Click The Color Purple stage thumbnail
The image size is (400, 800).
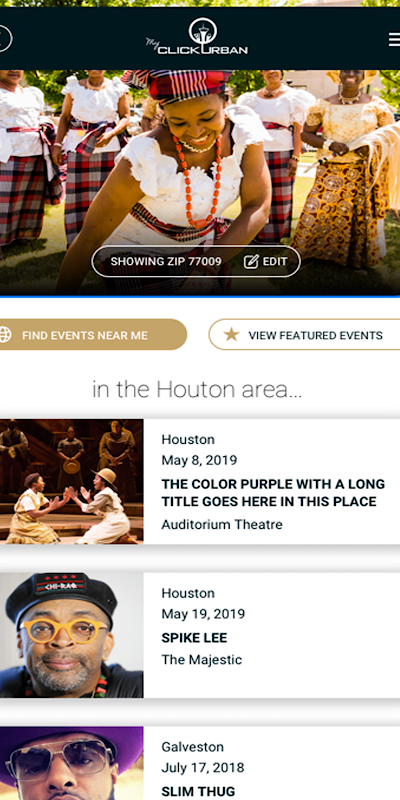click(71, 481)
